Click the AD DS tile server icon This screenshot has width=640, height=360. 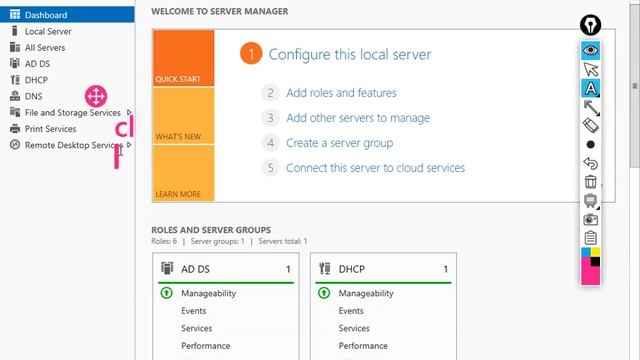[167, 269]
